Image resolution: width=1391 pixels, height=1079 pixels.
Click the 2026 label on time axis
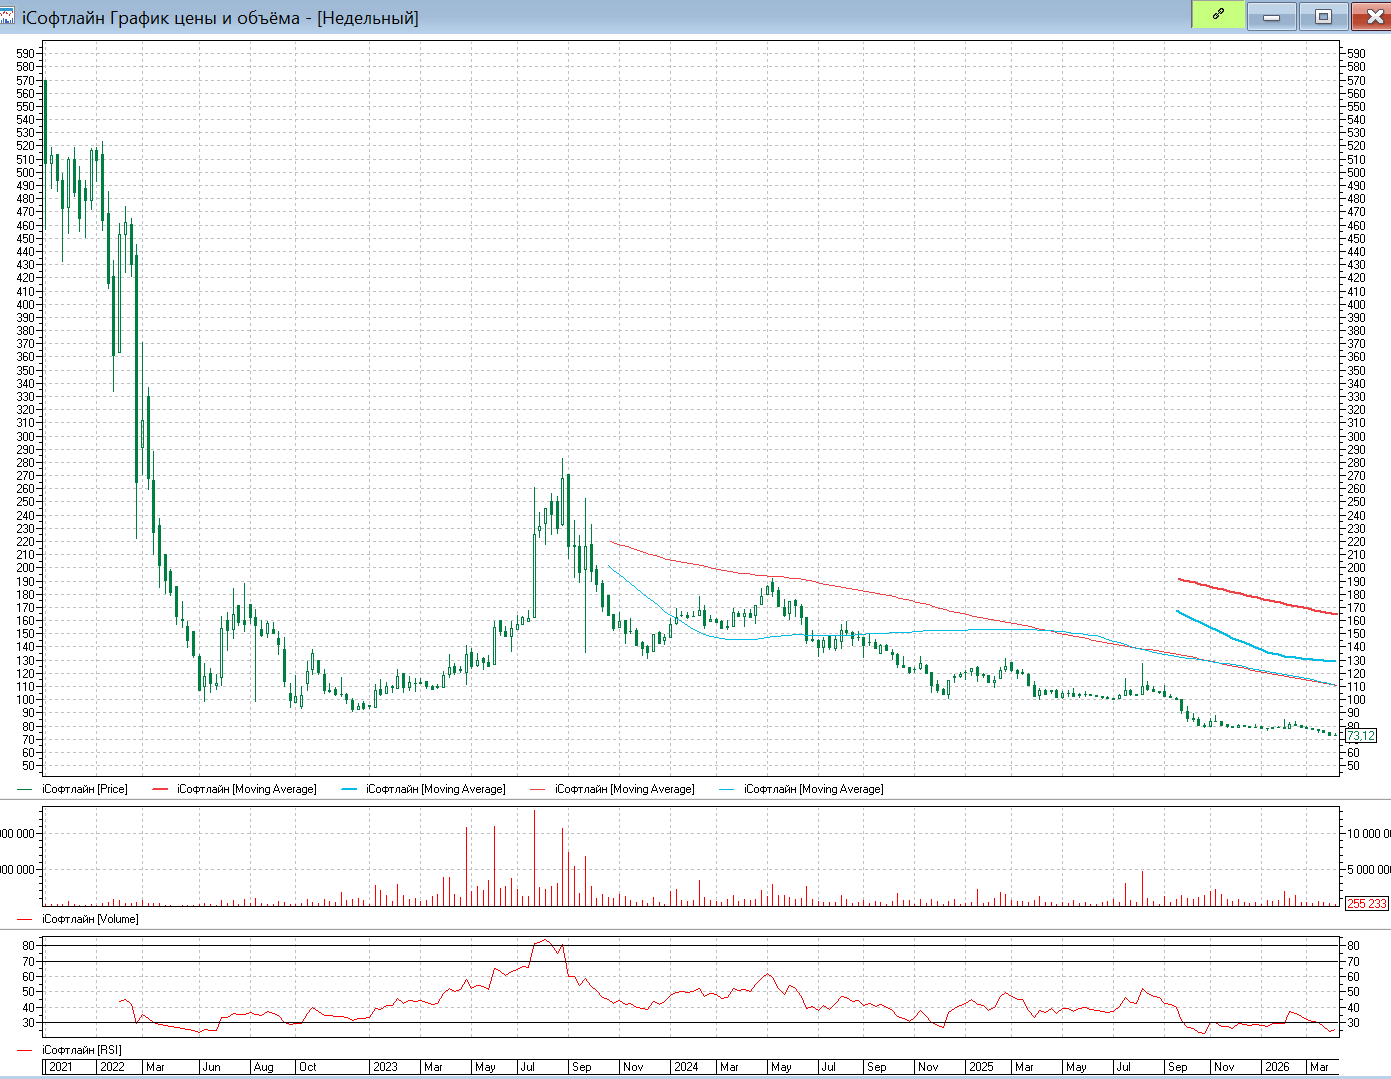coord(1277,1067)
